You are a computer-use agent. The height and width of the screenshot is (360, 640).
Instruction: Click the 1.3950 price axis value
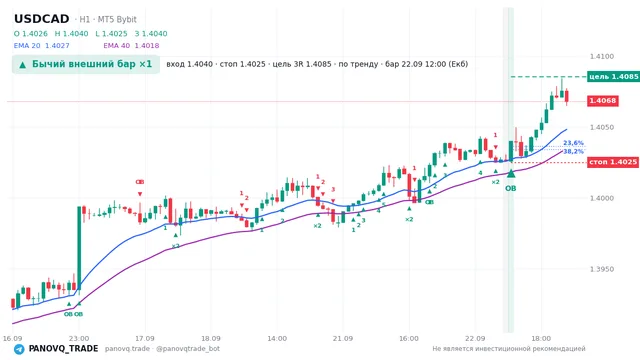point(602,269)
